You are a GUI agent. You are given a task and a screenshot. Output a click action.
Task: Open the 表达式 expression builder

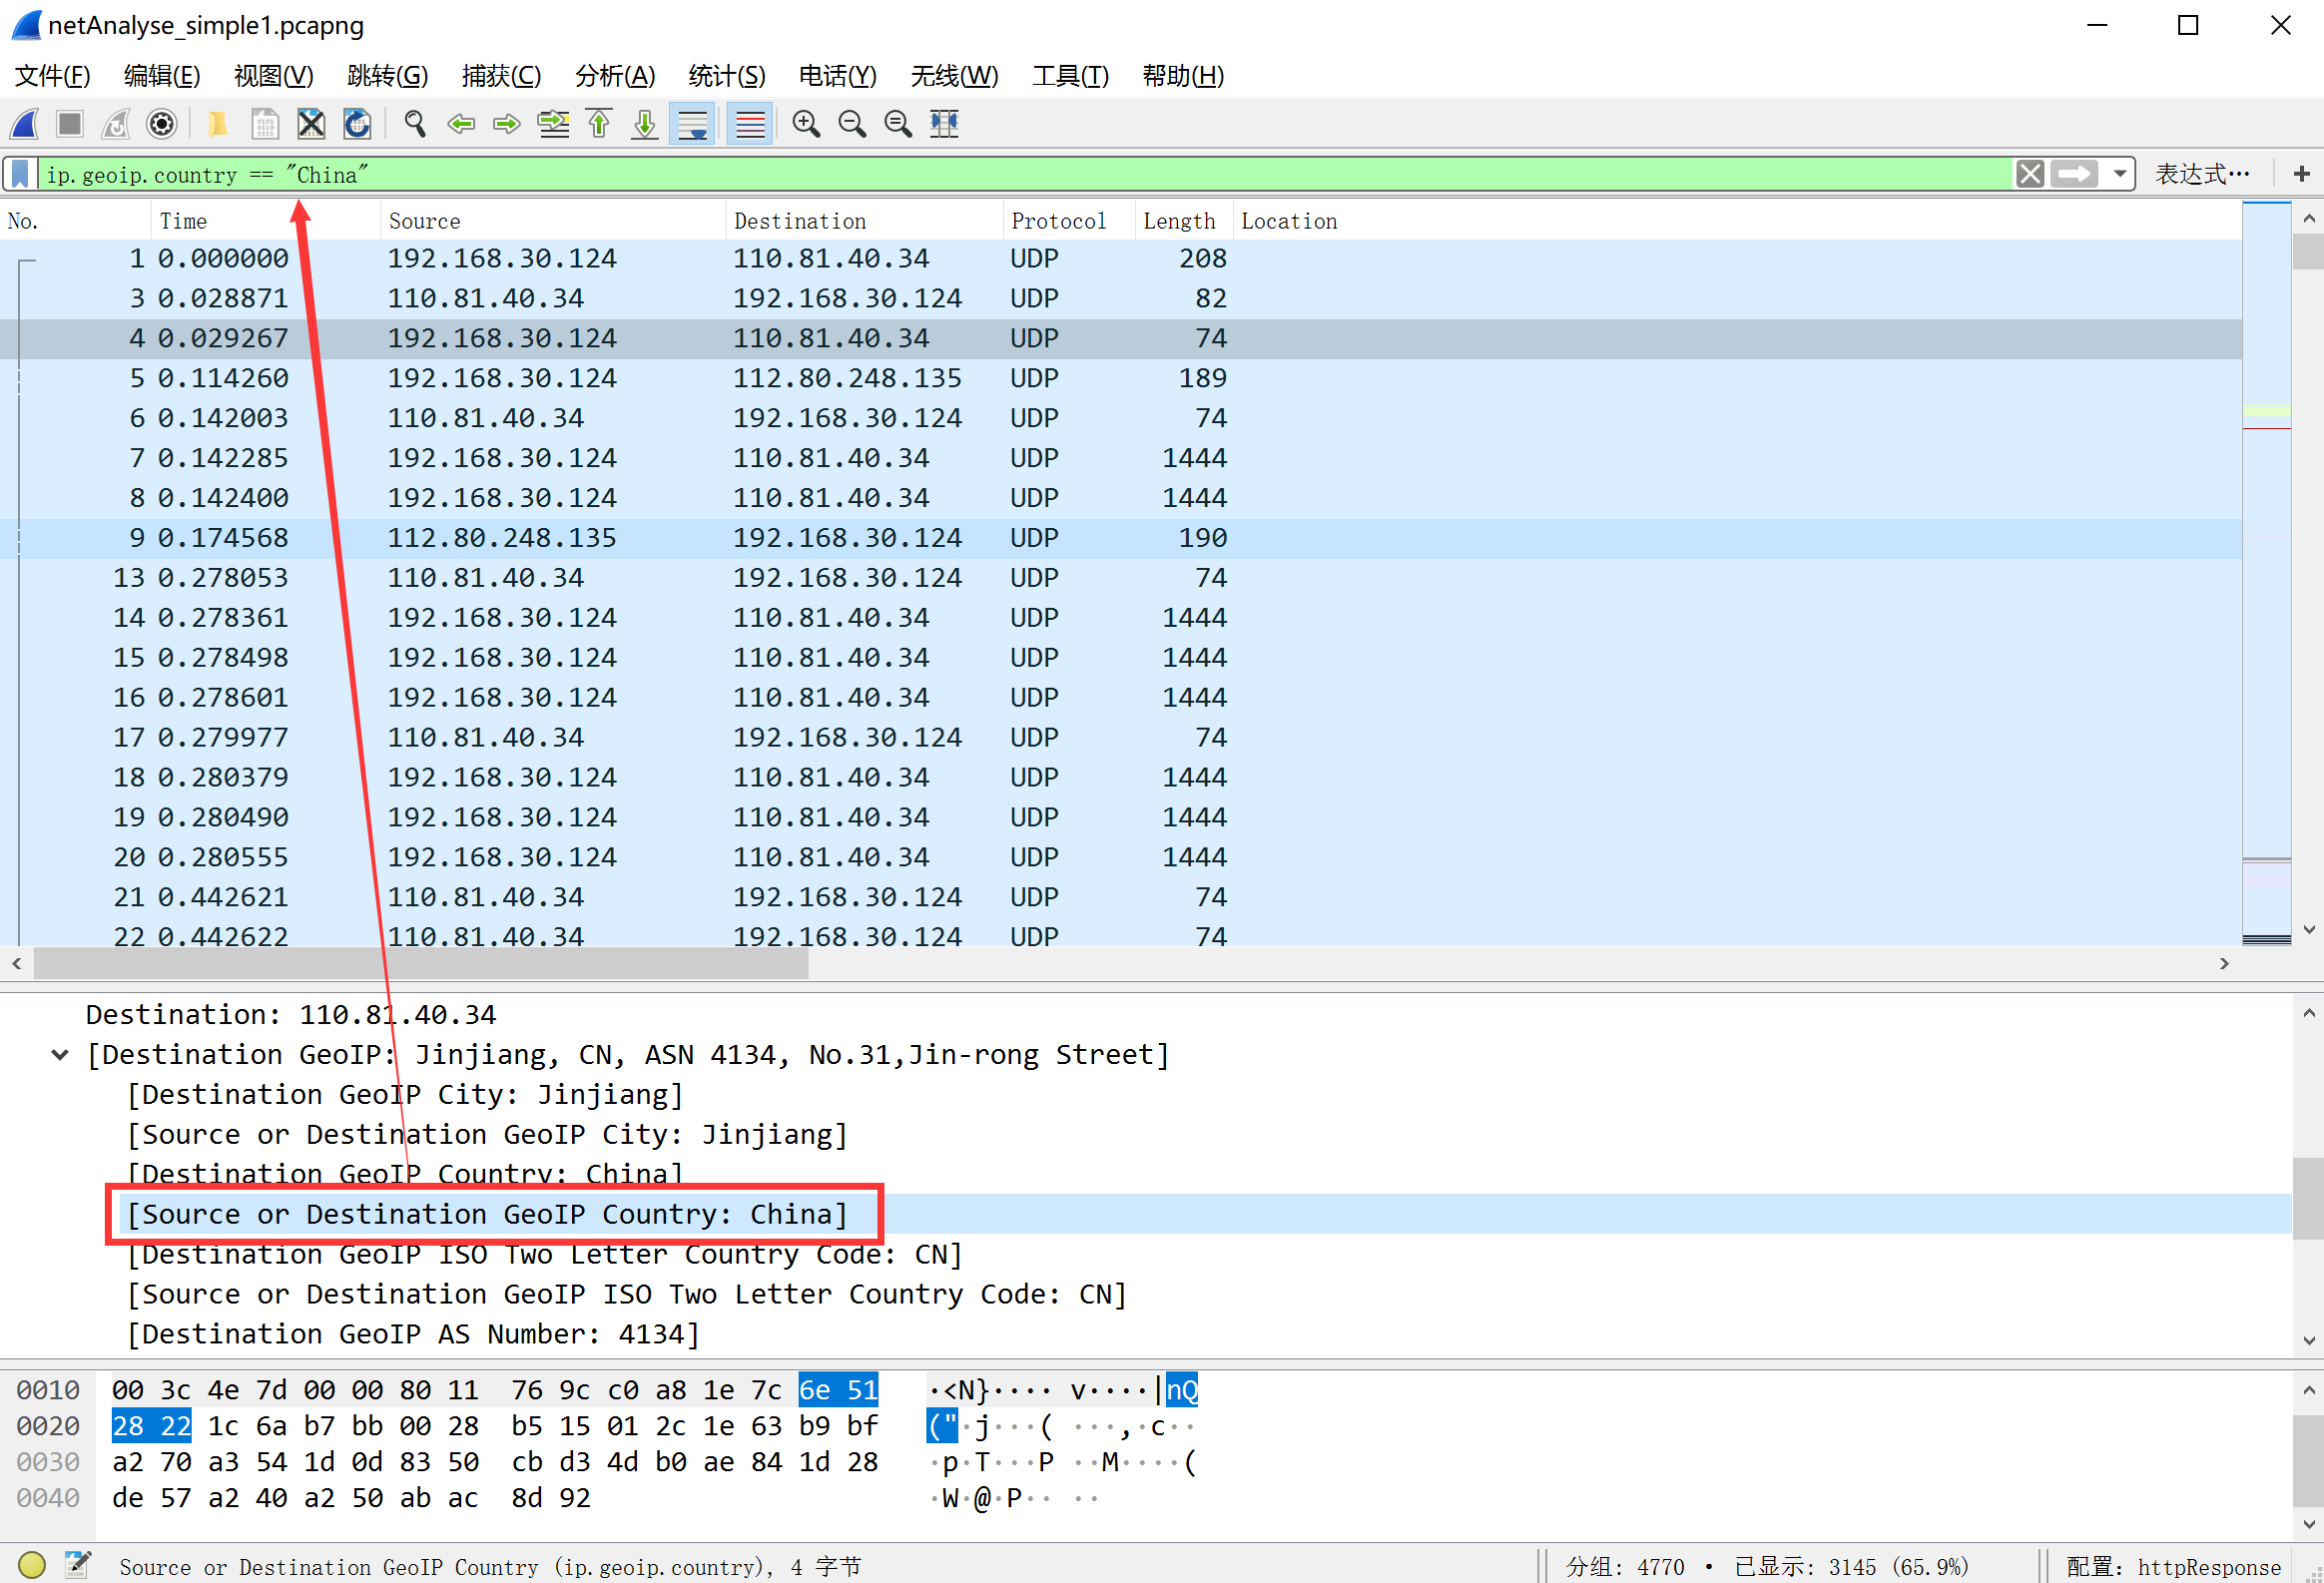click(2202, 174)
